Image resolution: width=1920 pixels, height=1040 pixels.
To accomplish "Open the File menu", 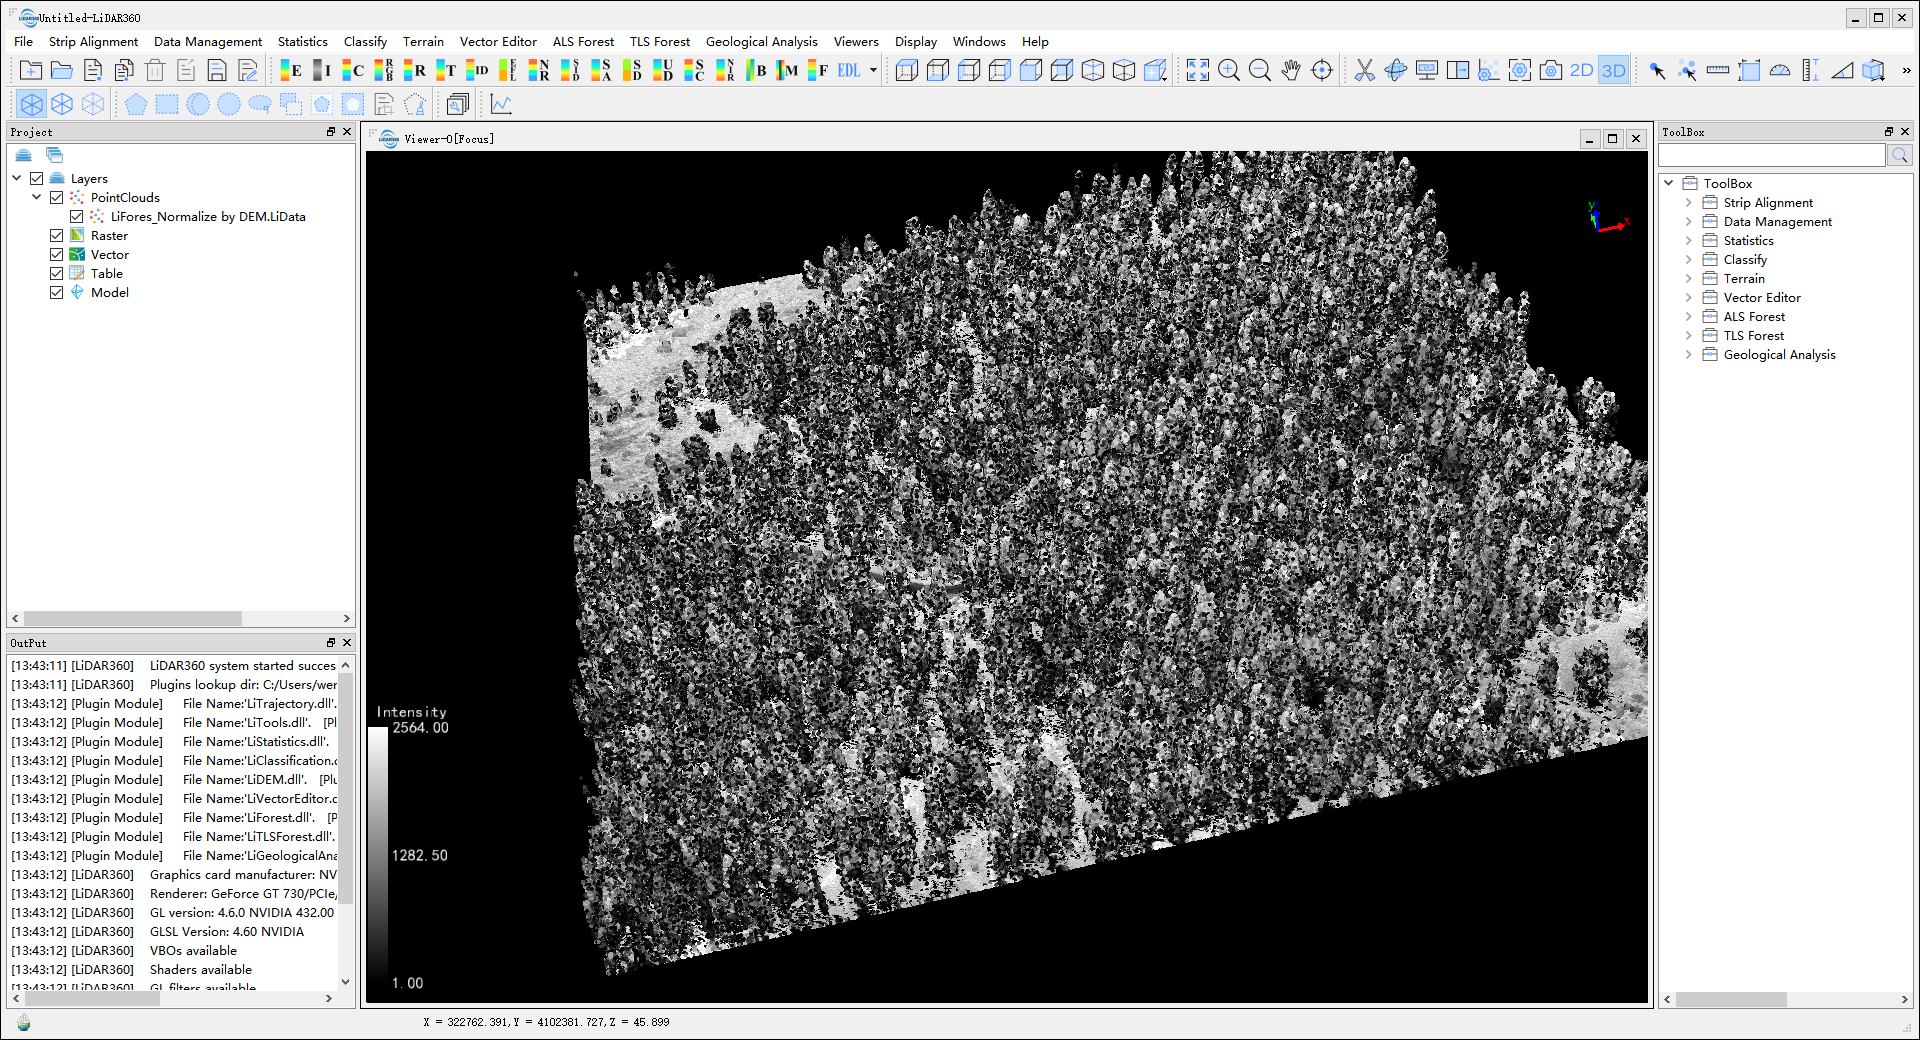I will 24,42.
